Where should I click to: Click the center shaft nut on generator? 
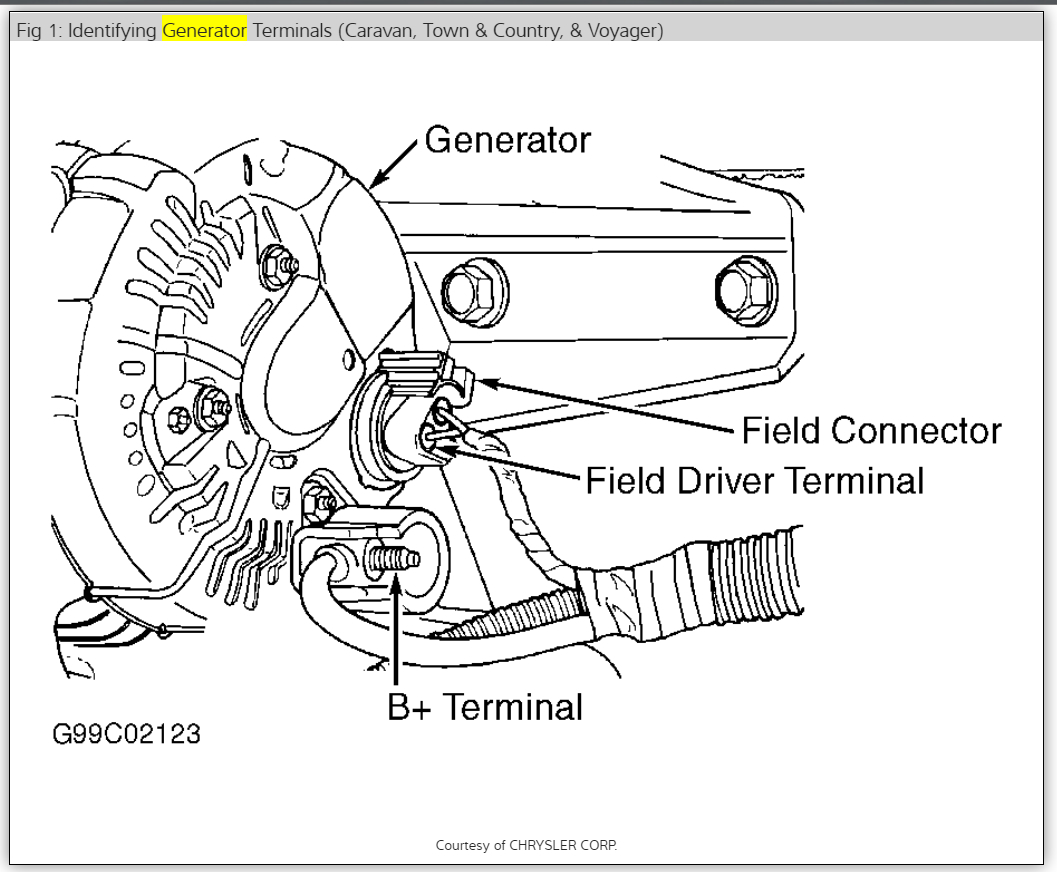[x=212, y=408]
